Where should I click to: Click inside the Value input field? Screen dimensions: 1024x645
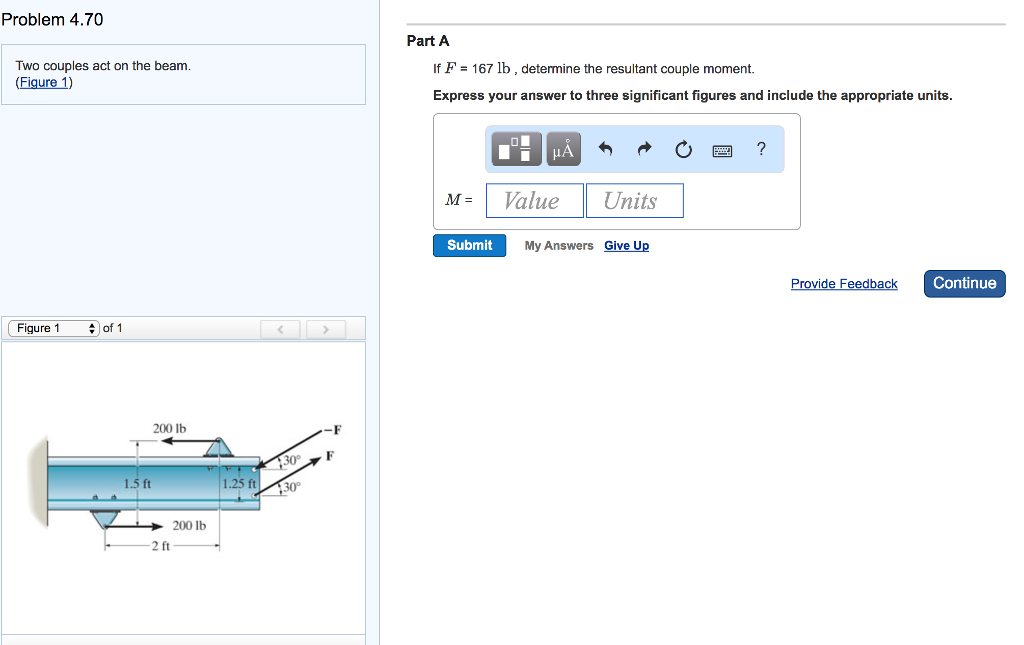point(534,200)
